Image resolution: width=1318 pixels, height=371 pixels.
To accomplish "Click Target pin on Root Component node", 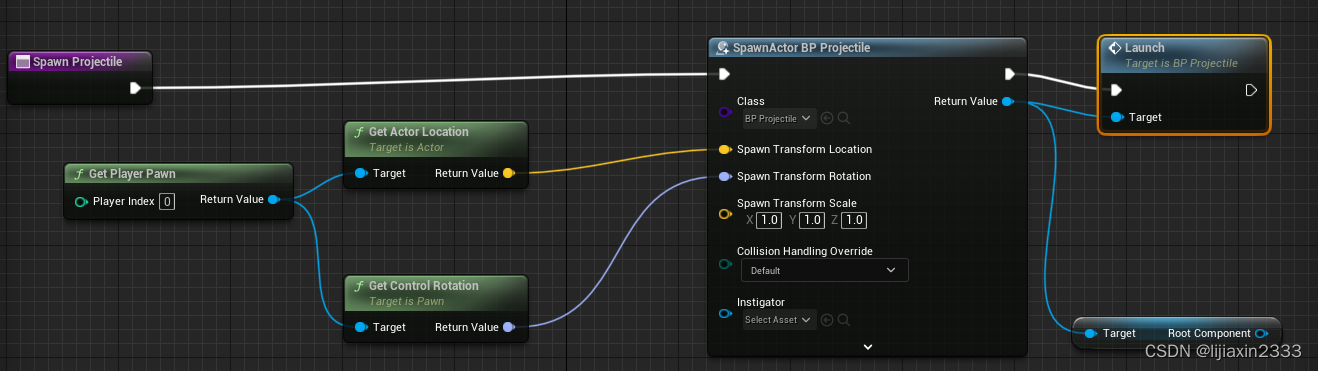I will 1090,333.
